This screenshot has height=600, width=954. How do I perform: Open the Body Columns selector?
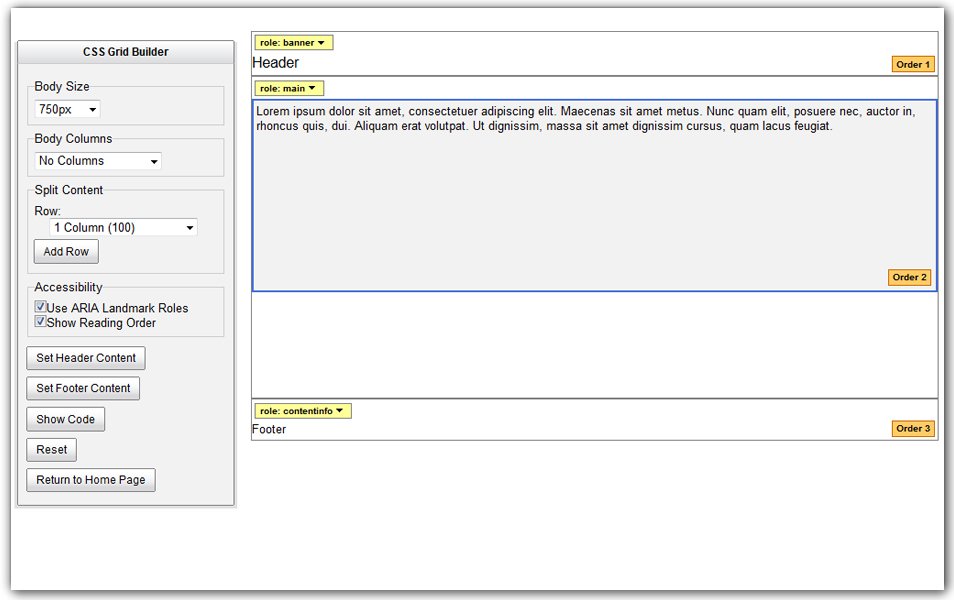[98, 161]
